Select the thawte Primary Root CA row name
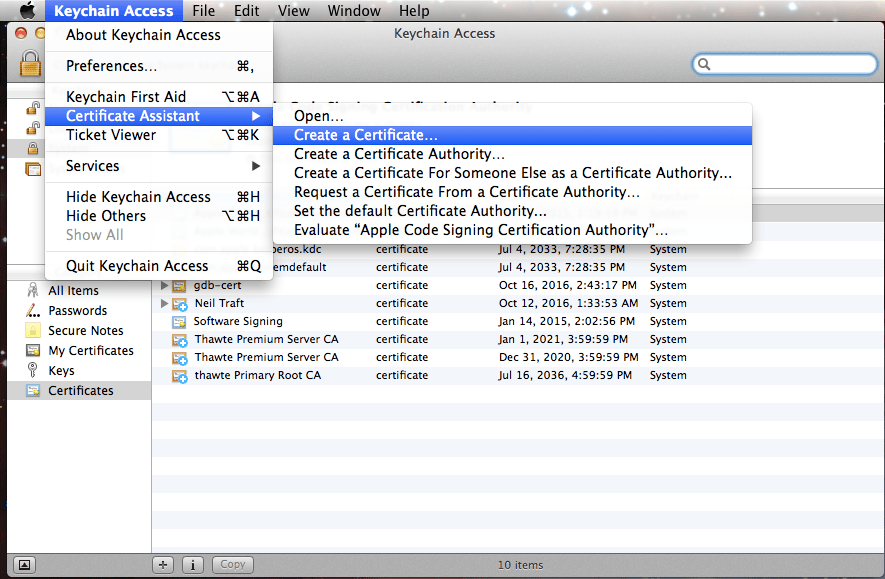Viewport: 885px width, 579px height. tap(257, 375)
